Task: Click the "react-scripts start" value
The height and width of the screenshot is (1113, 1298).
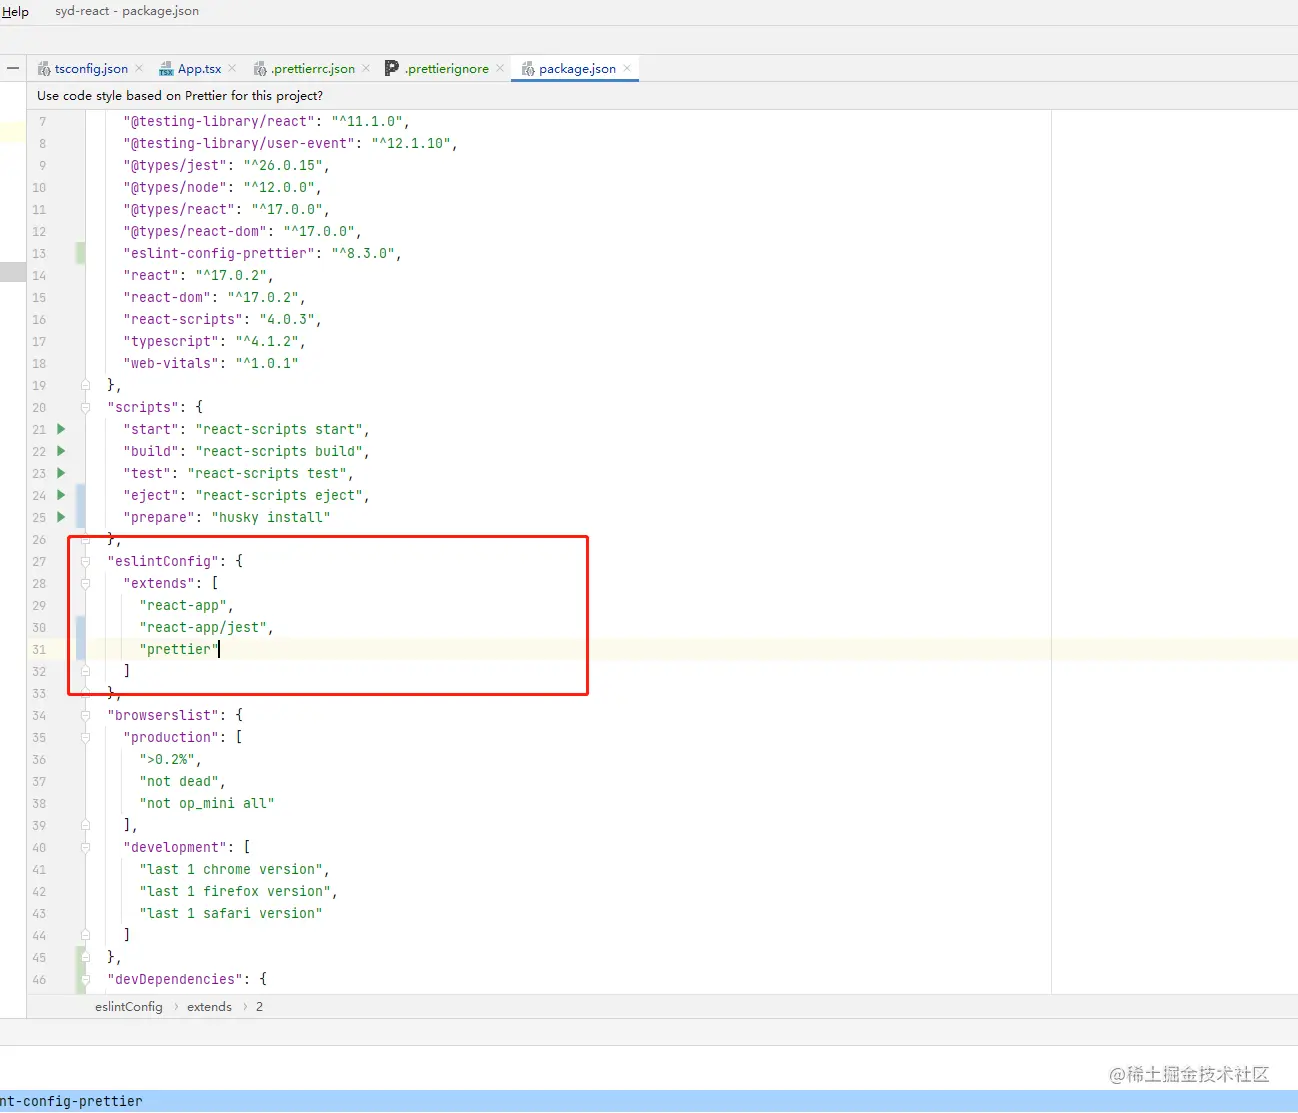Action: click(x=279, y=429)
